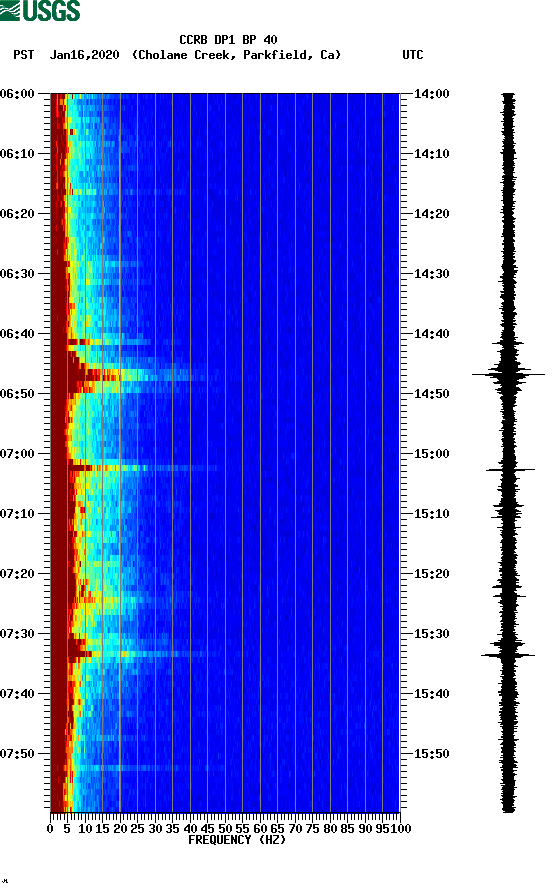
Task: Click the seismogram spike near 15:33
Action: point(508,655)
